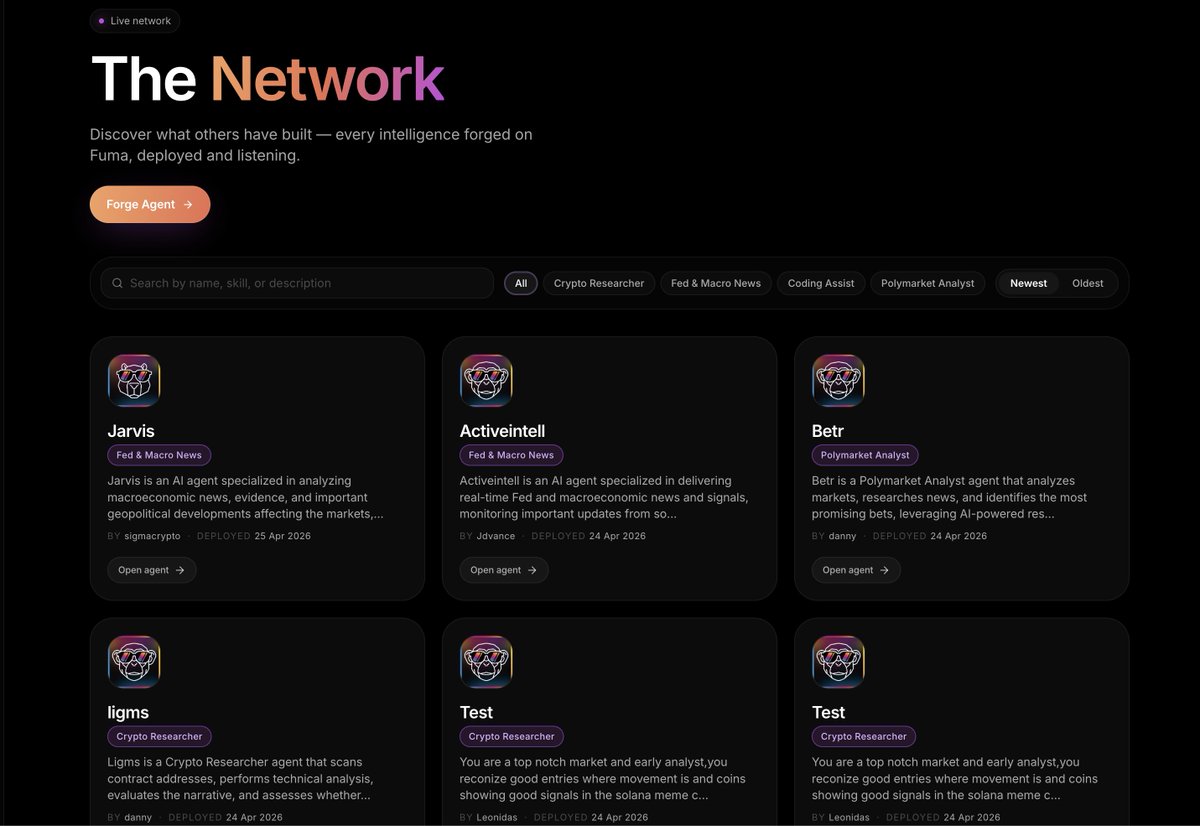Click Crypto Researcher tag on ligms card

click(159, 737)
